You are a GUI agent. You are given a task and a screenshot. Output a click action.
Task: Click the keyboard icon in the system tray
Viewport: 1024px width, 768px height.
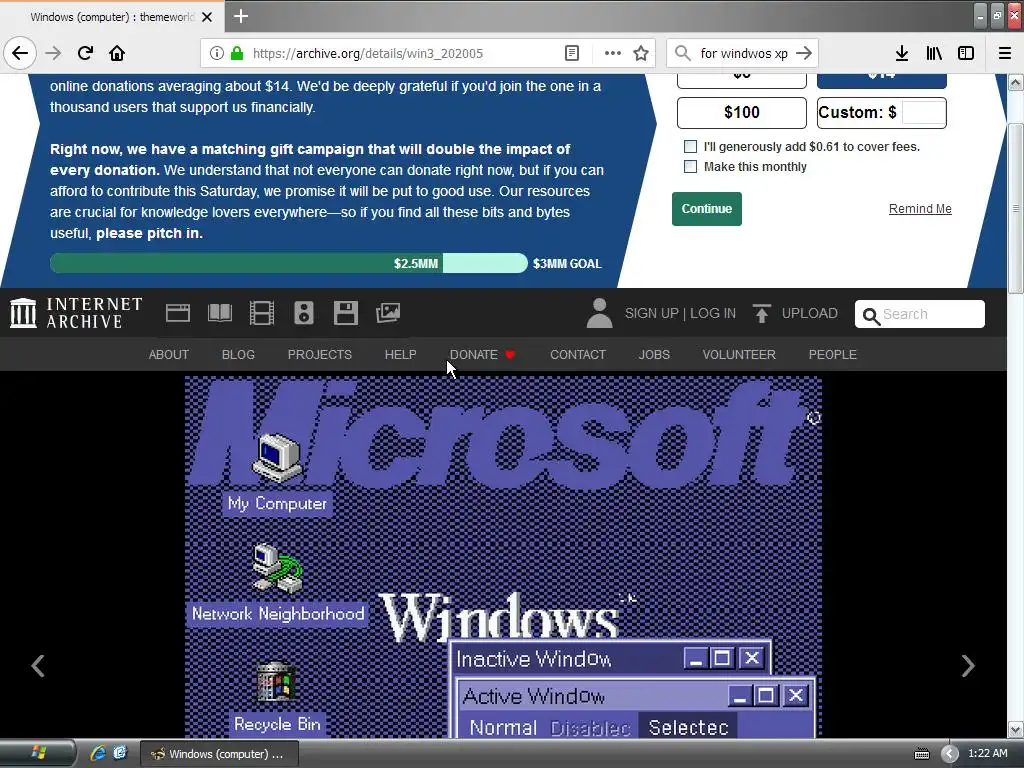click(921, 754)
